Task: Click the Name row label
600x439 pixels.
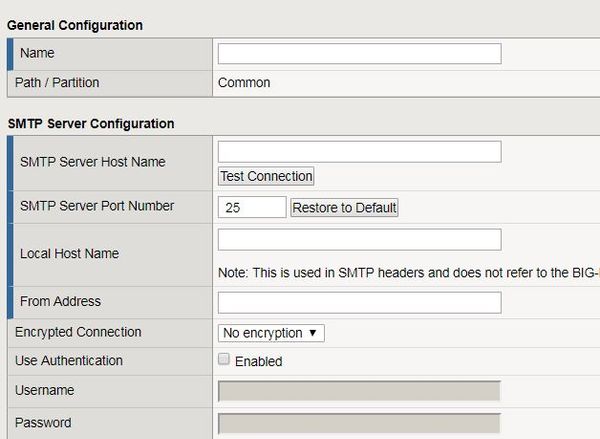Action: click(37, 52)
